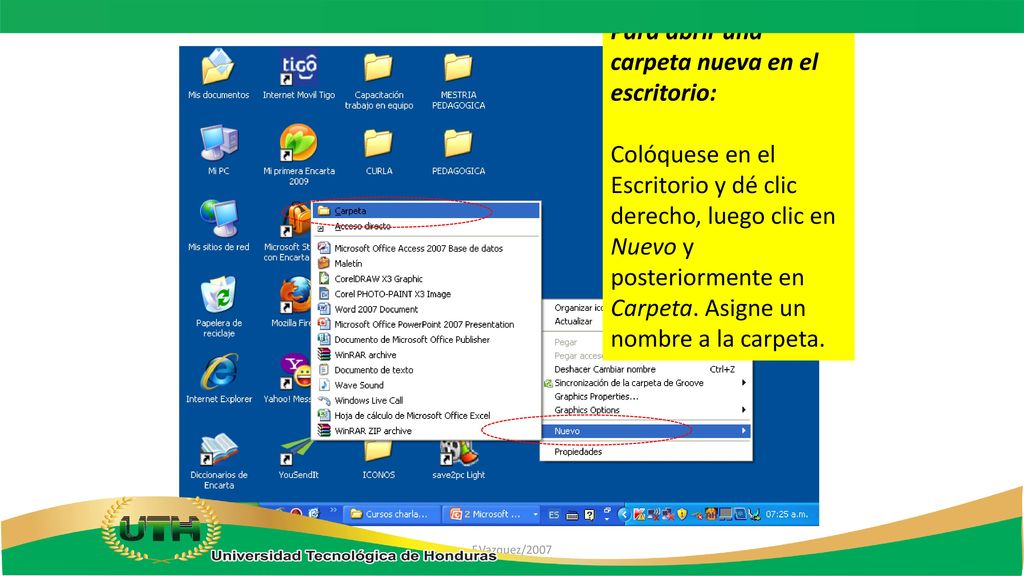Launch Mozilla Firefox desktop shortcut
This screenshot has height=576, width=1024.
coord(291,302)
